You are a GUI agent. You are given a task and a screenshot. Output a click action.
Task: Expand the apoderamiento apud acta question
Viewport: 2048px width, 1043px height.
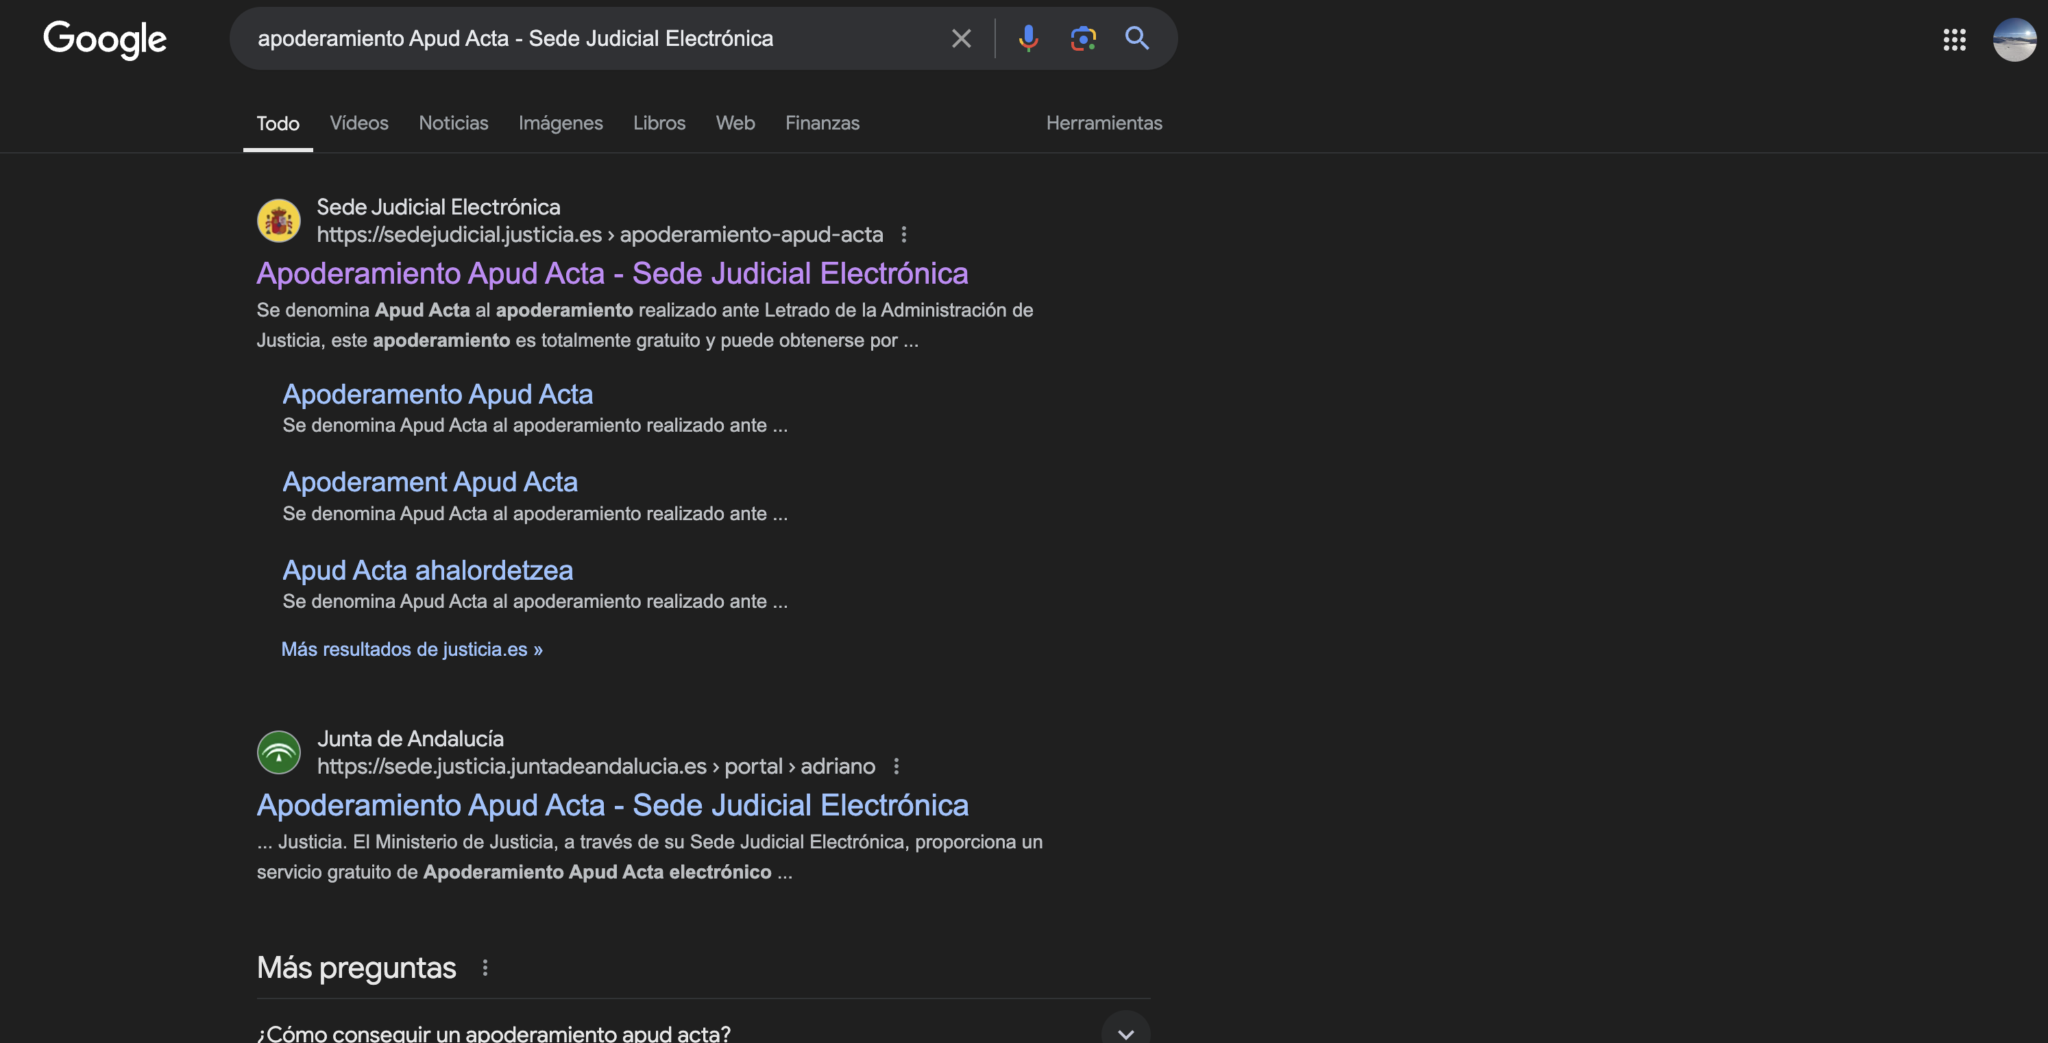pyautogui.click(x=1125, y=1032)
